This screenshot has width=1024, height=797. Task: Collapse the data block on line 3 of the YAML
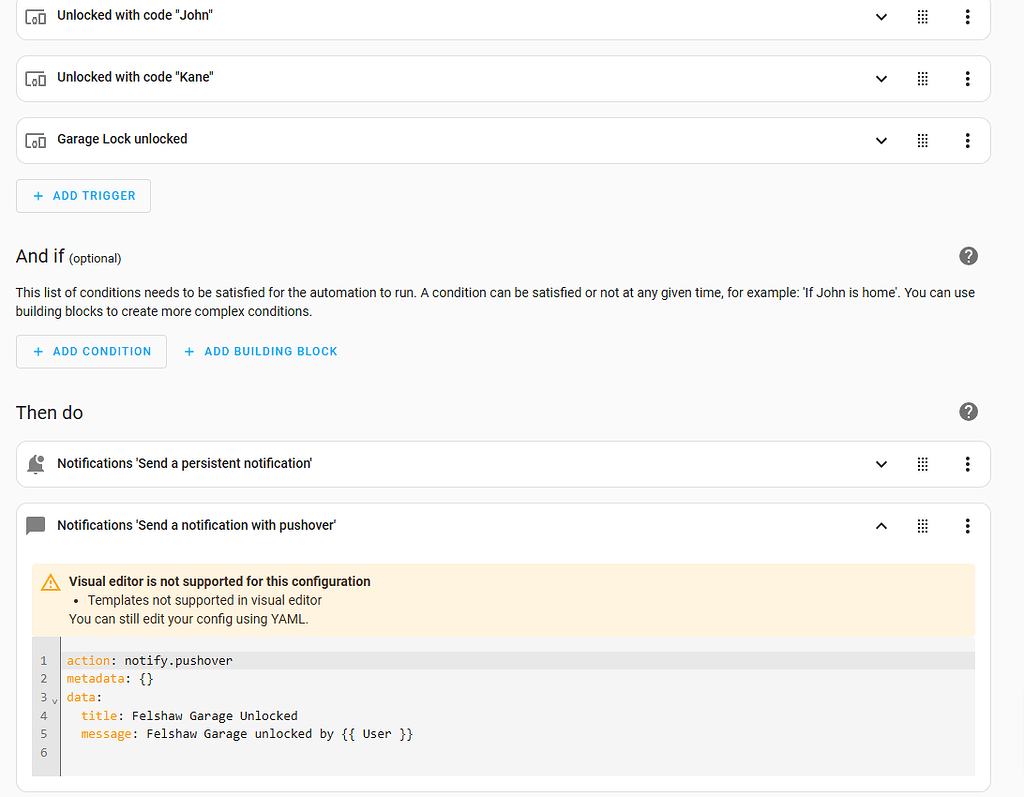coord(53,699)
